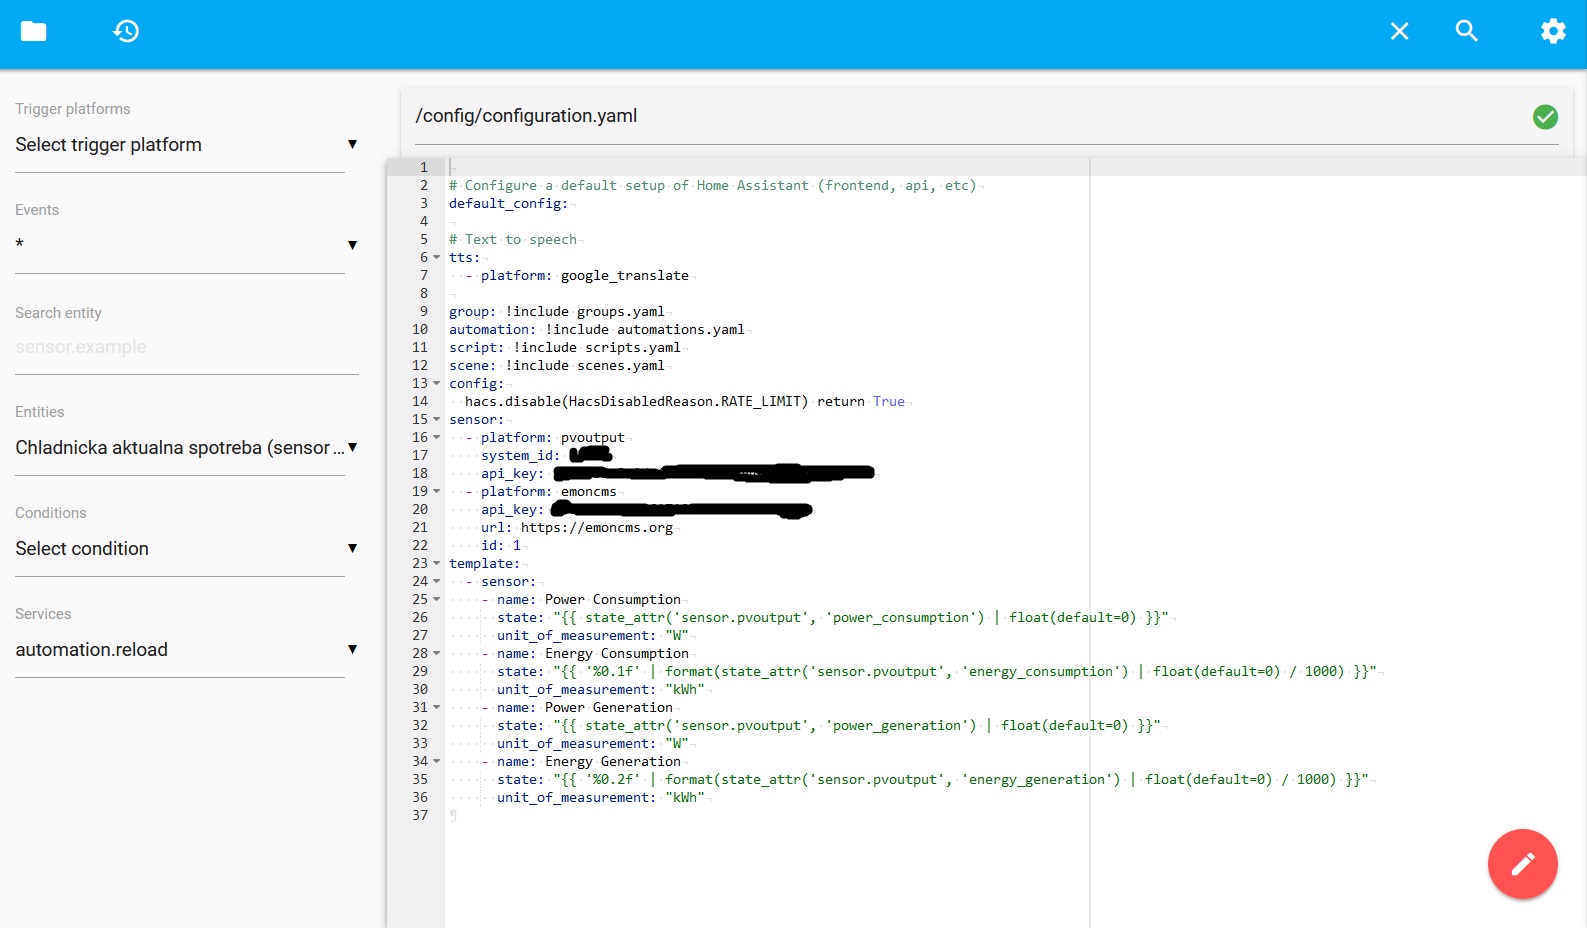Click 'Energy Generation' name on line 34
Viewport: 1587px width, 929px height.
(x=613, y=762)
